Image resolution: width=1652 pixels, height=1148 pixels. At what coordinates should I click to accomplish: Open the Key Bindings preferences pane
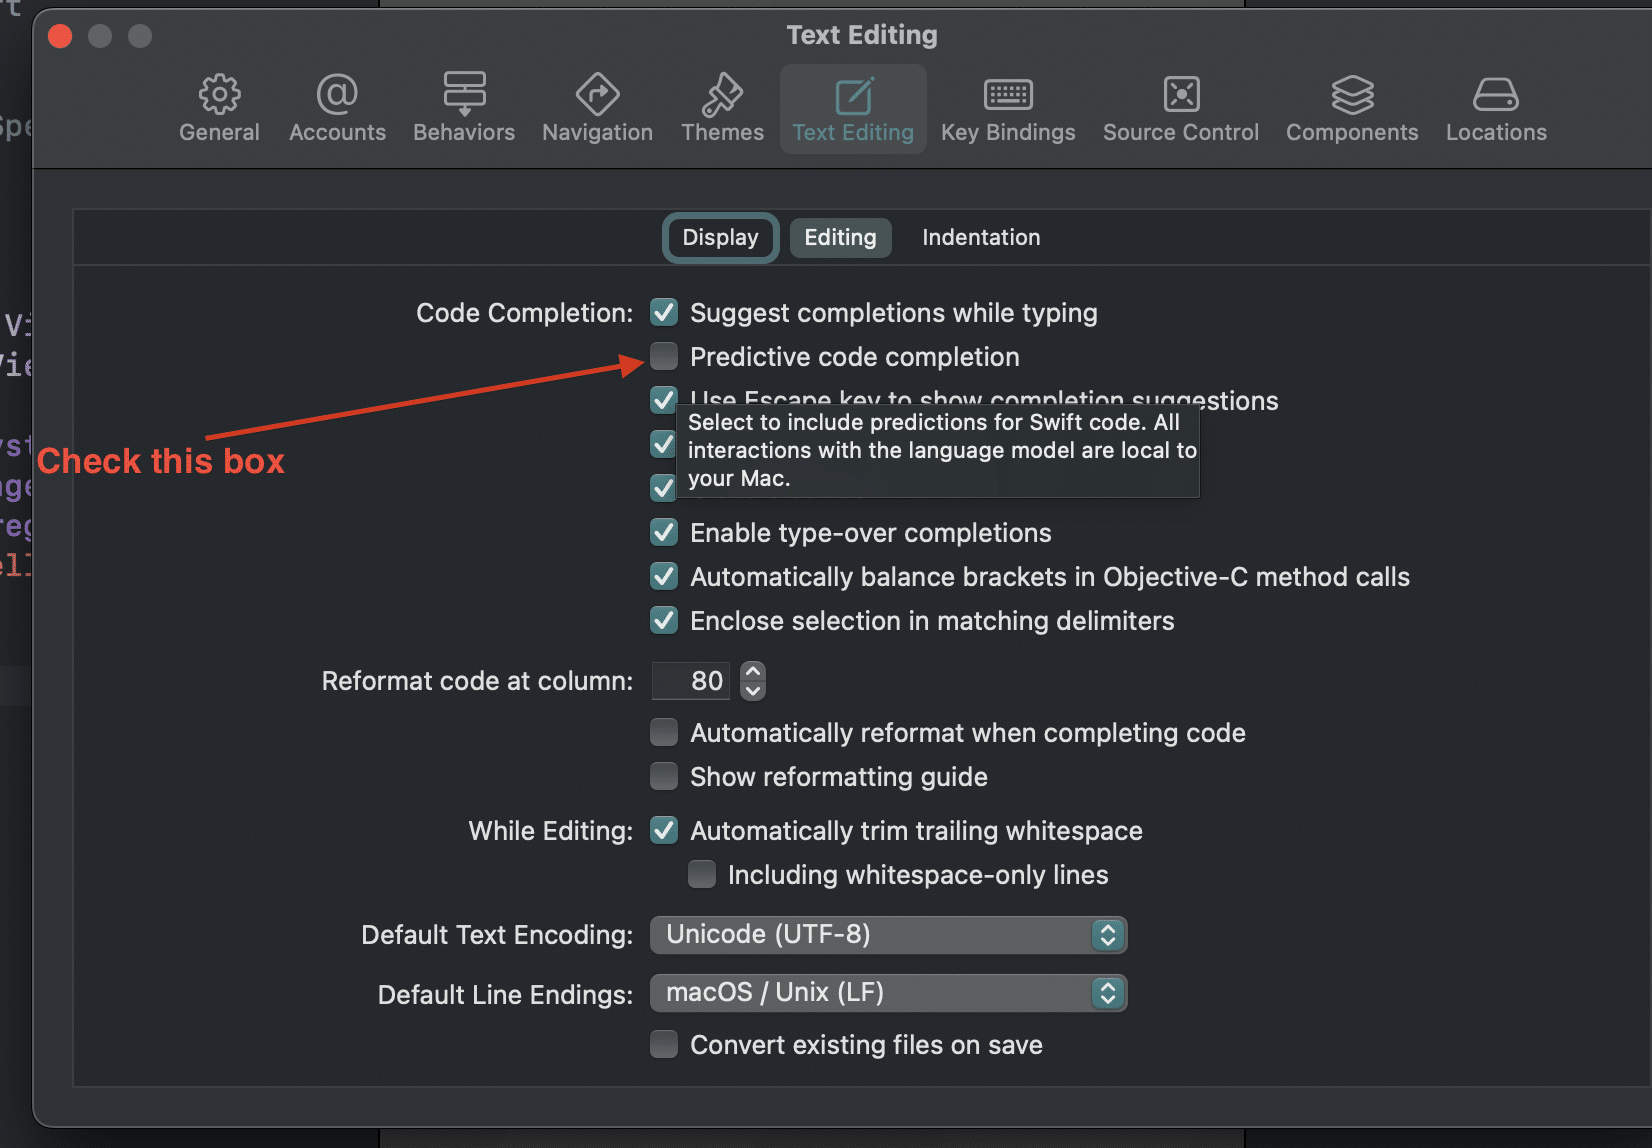click(x=1008, y=108)
